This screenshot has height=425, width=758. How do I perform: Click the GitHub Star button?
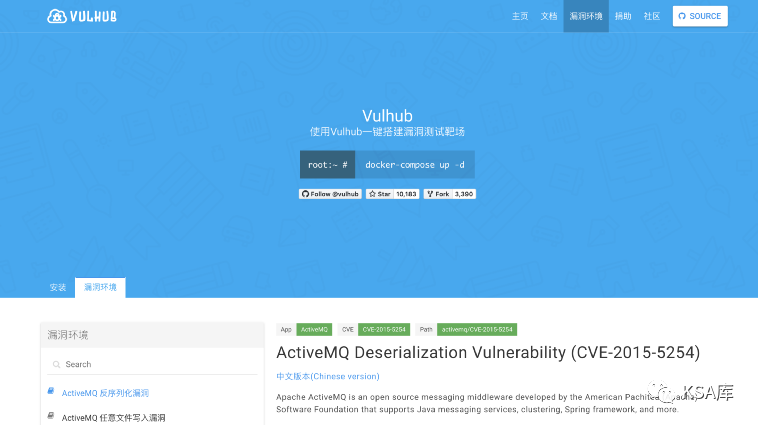(x=379, y=194)
